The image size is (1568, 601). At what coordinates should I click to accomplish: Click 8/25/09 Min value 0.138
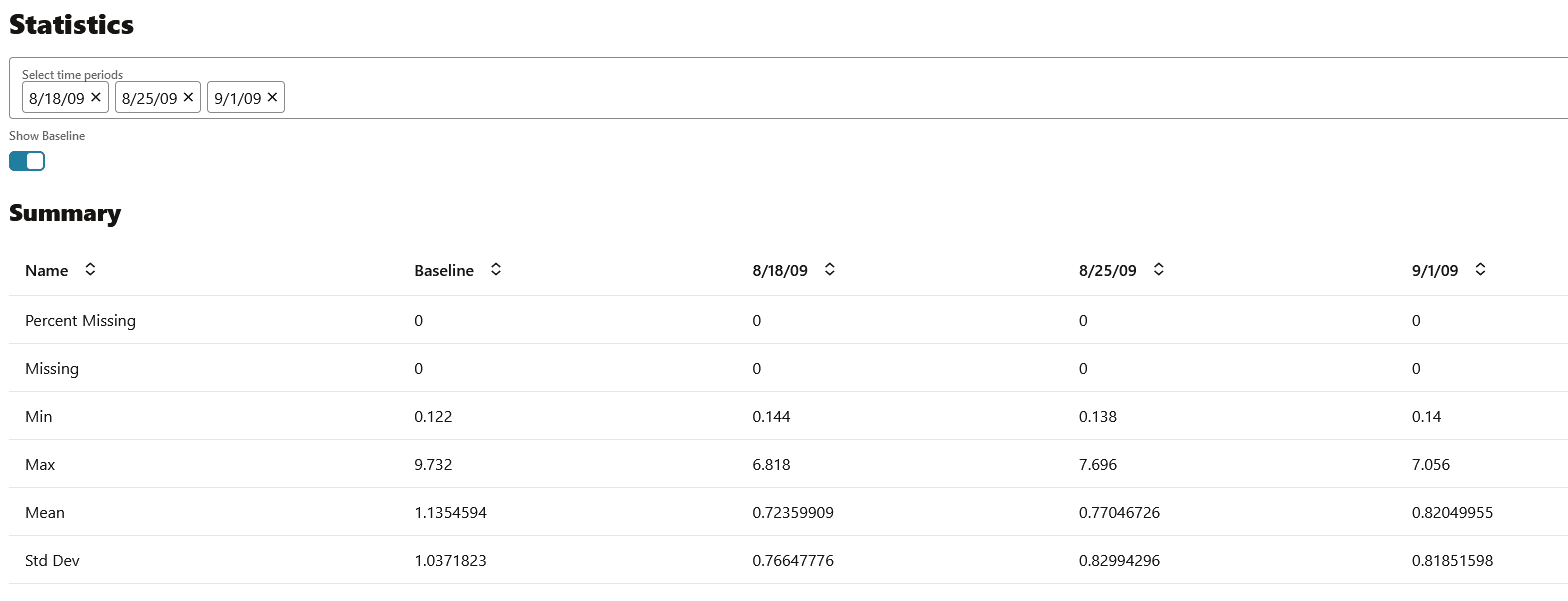1098,417
